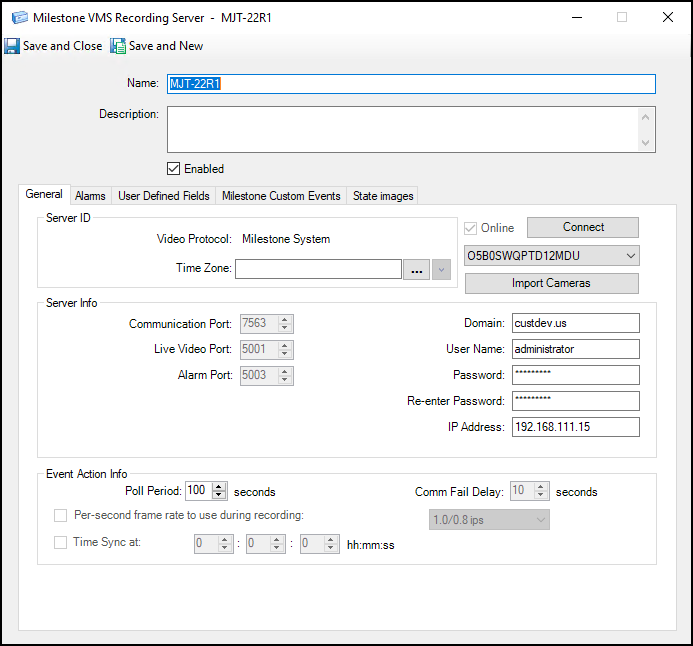Increase the Poll Period value
This screenshot has height=646, width=693.
coord(219,487)
